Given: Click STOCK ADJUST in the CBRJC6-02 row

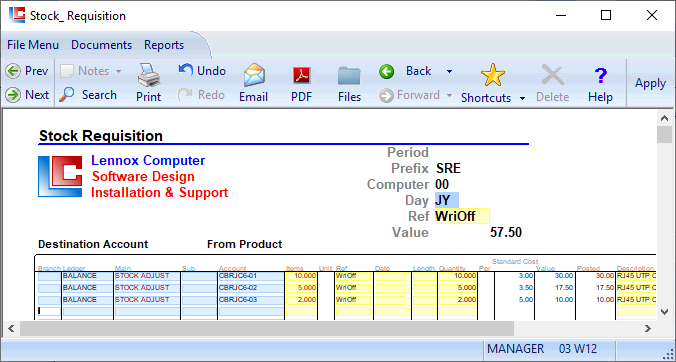Looking at the screenshot, I should [x=147, y=288].
